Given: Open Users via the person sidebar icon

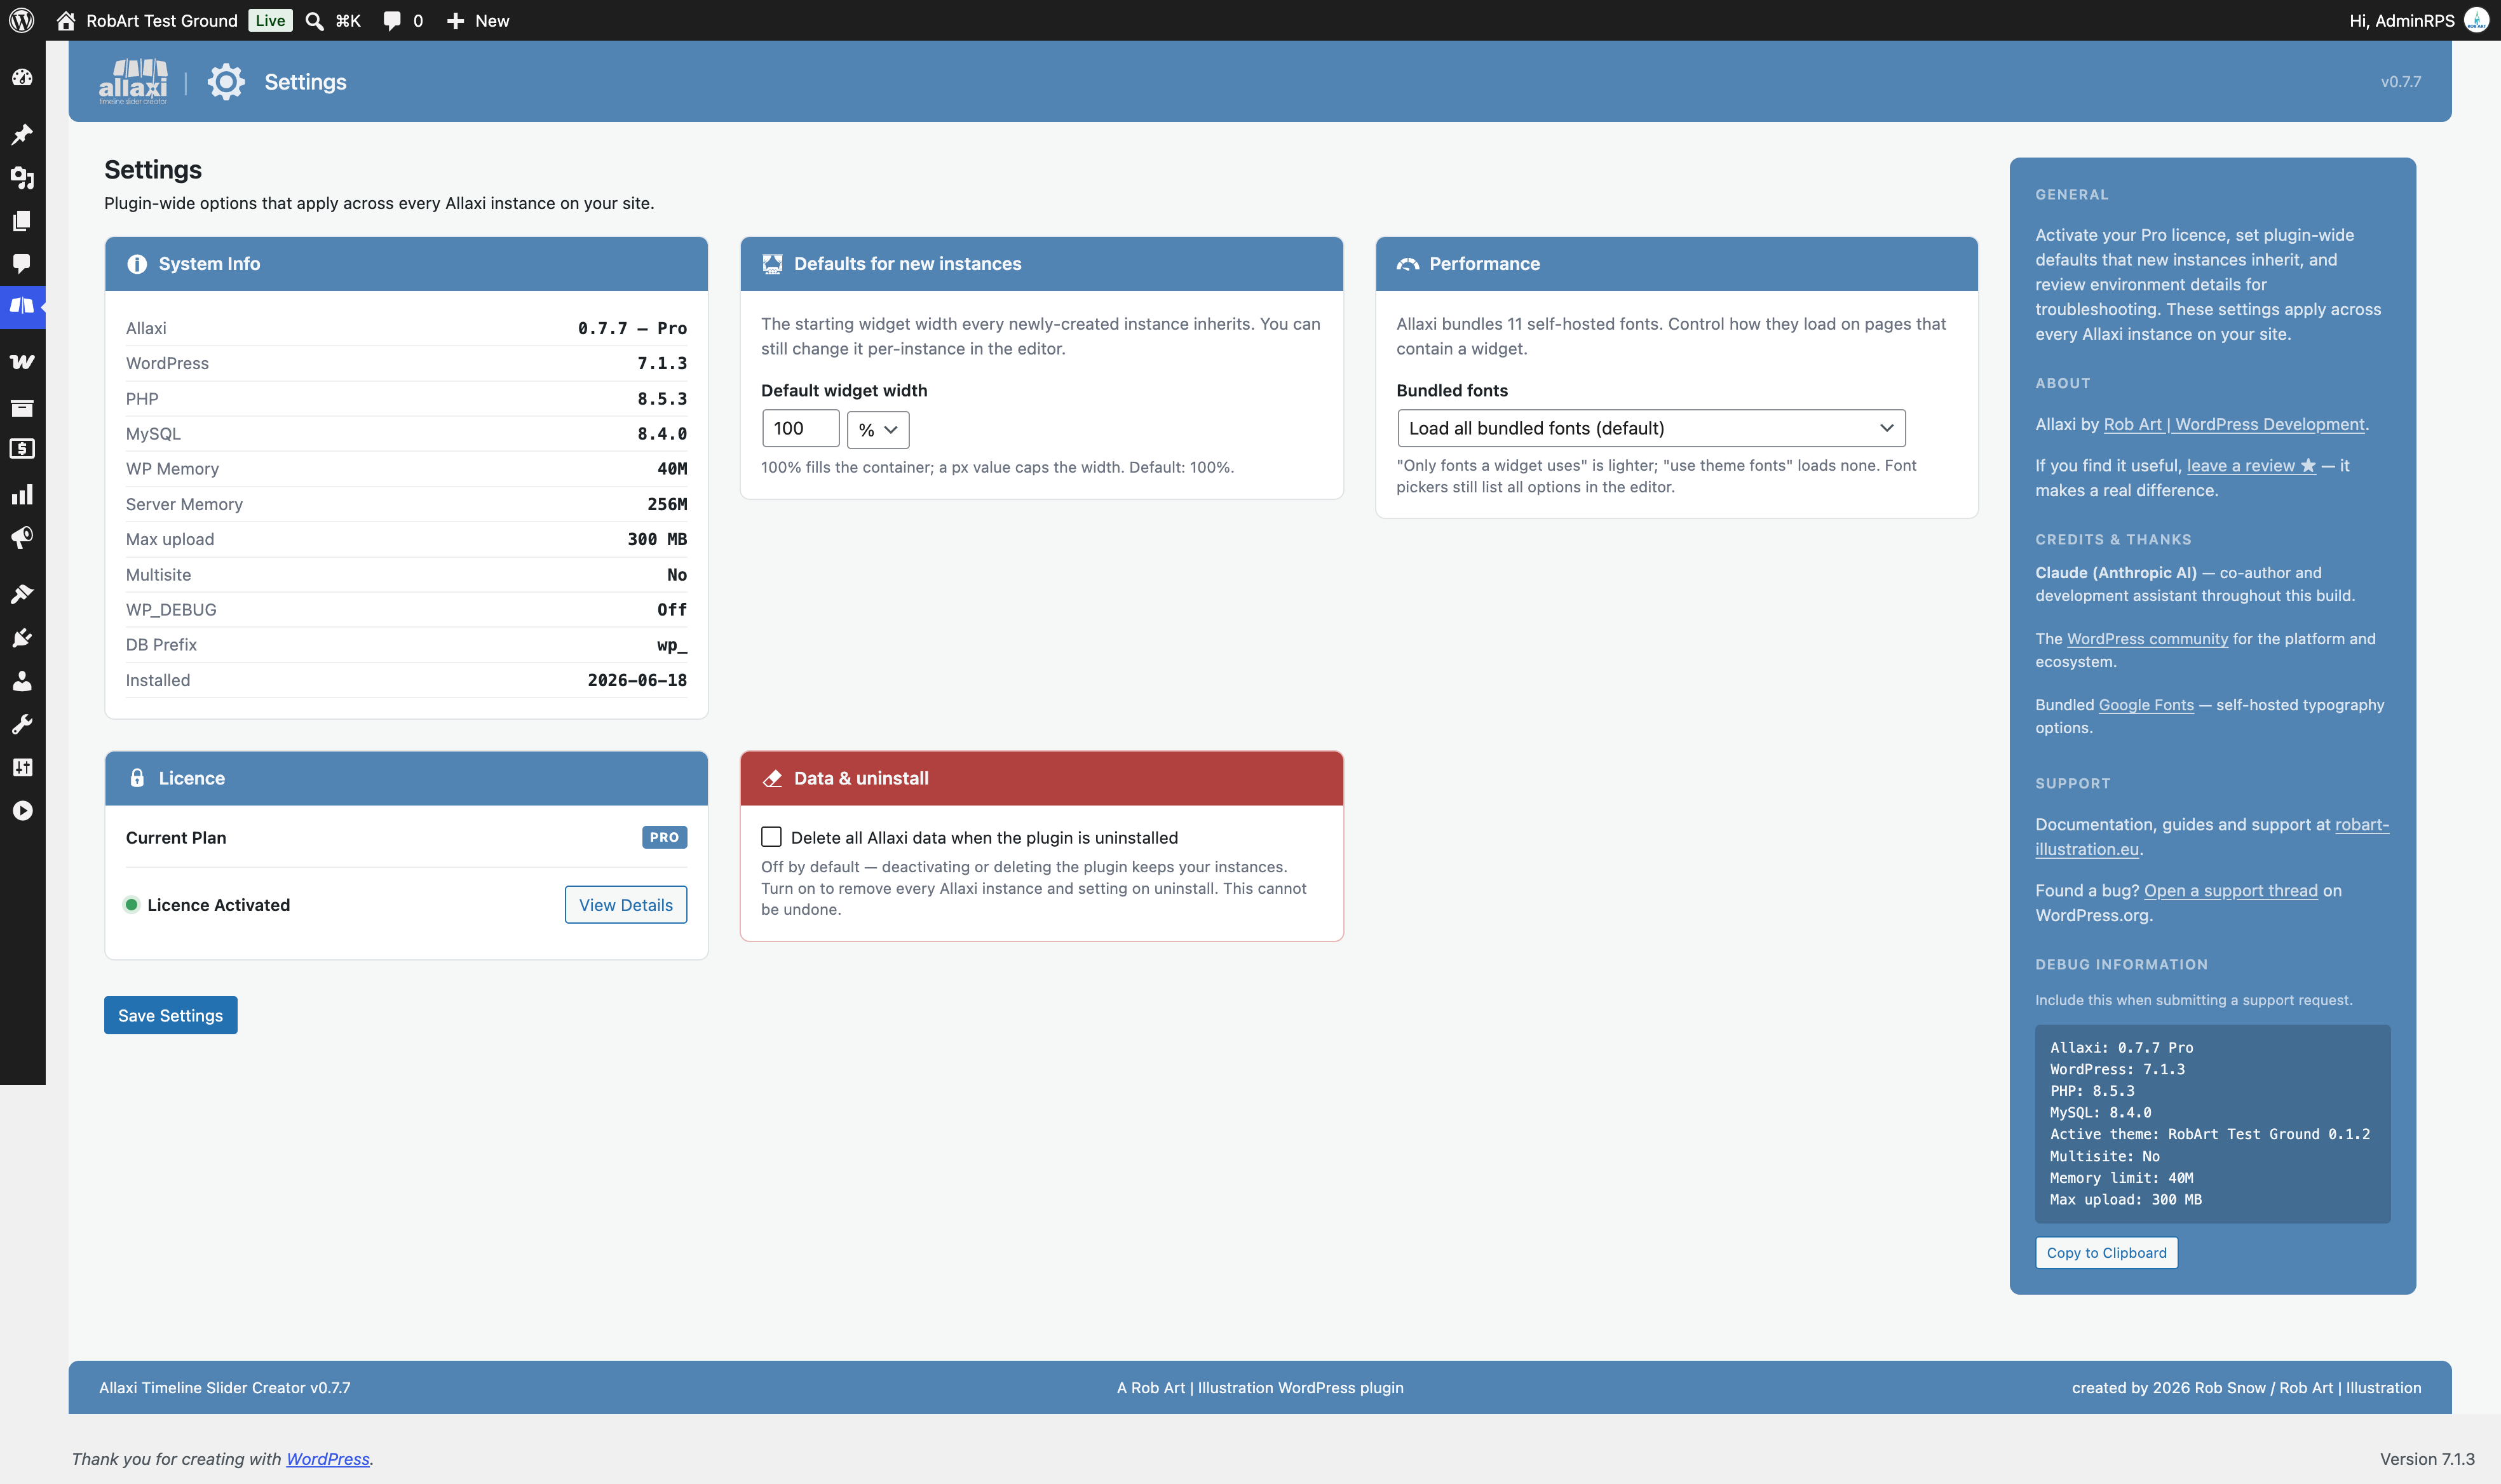Looking at the screenshot, I should (22, 681).
